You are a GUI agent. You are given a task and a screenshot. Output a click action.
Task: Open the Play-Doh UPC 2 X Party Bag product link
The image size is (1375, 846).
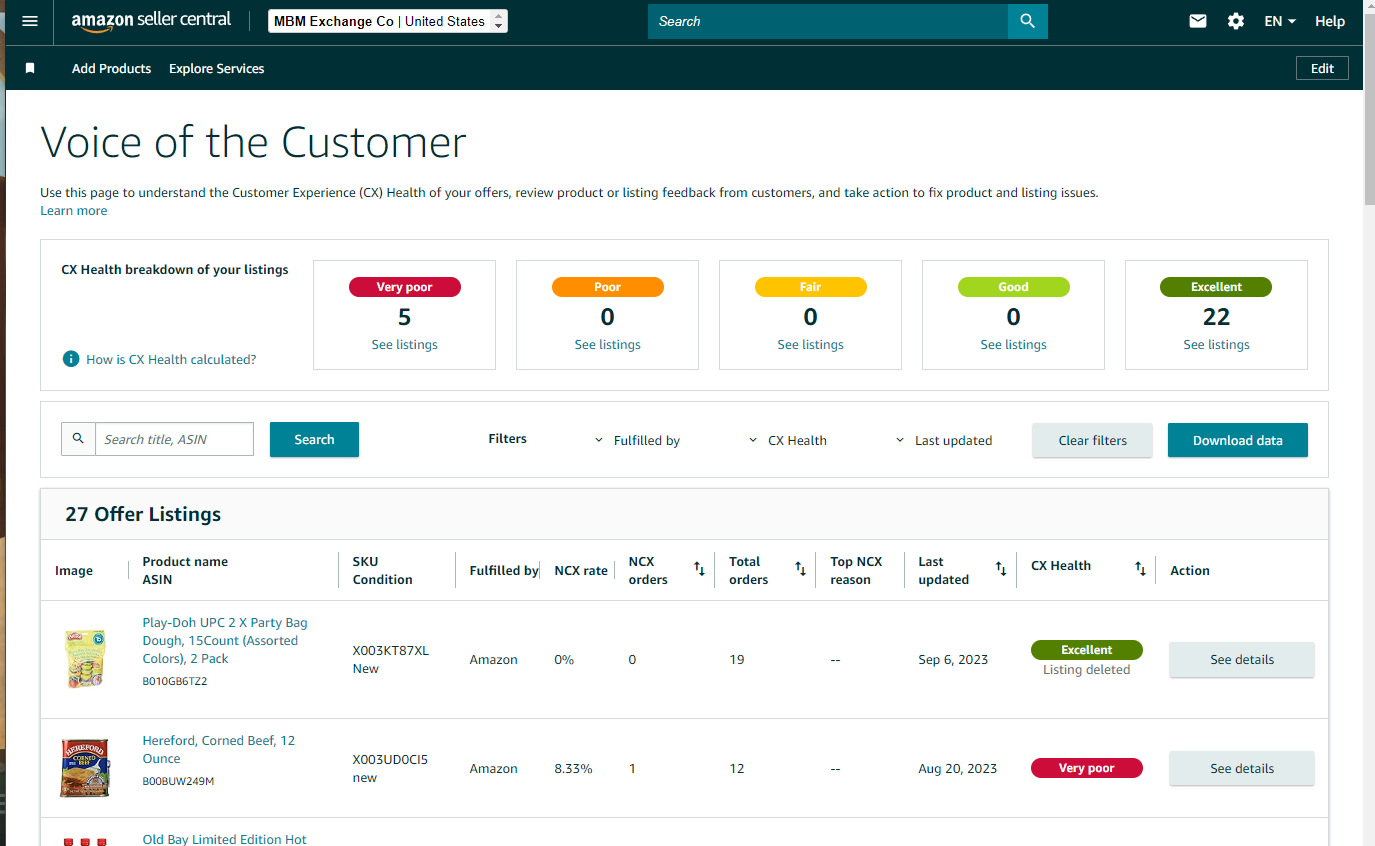(225, 641)
